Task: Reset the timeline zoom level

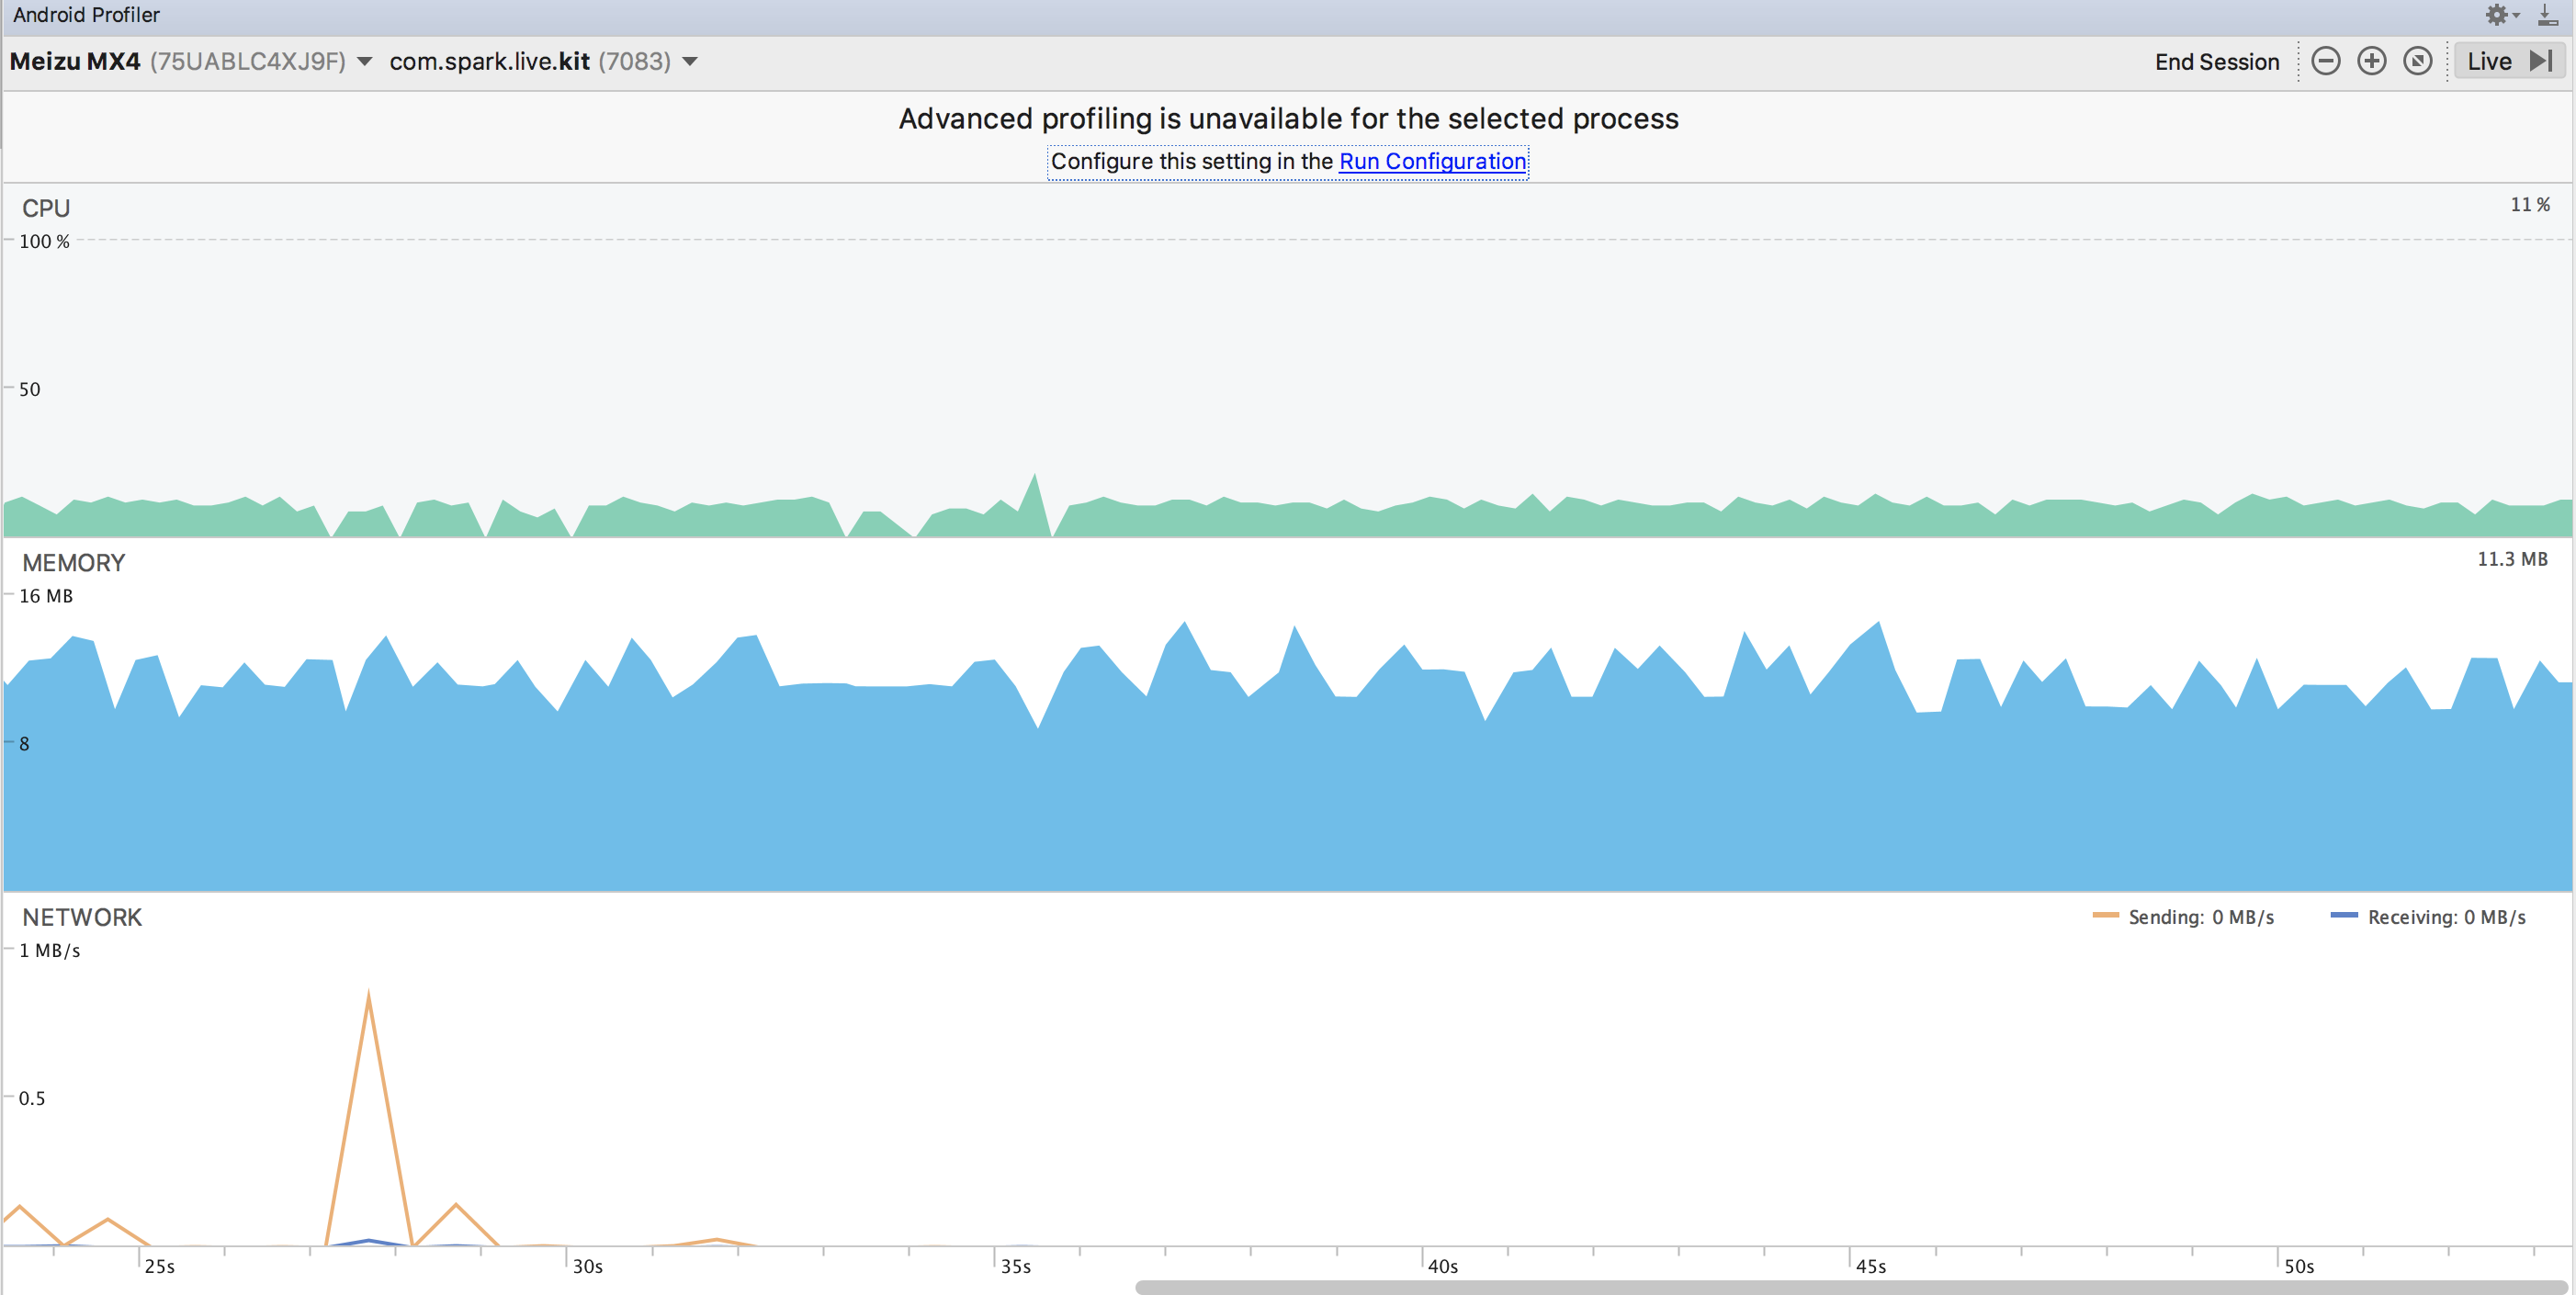Action: point(2418,61)
